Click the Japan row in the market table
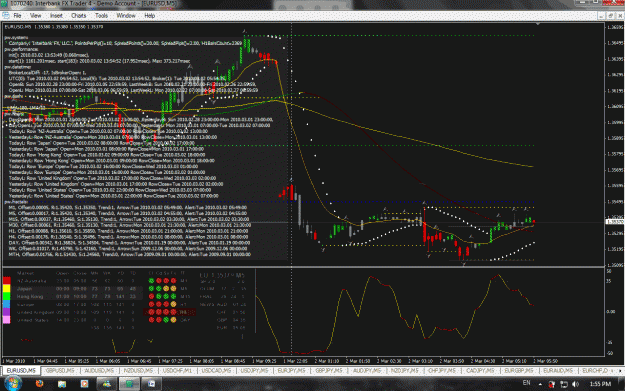 point(77,289)
